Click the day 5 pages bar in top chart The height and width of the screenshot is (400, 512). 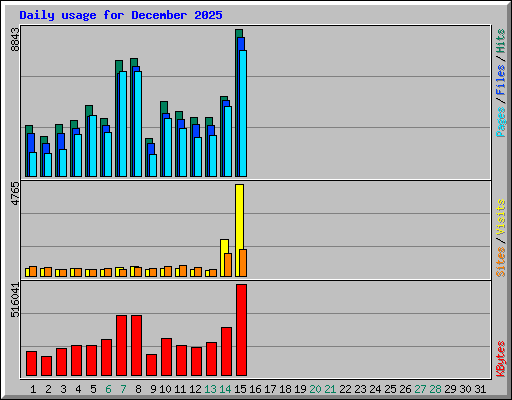[93, 146]
